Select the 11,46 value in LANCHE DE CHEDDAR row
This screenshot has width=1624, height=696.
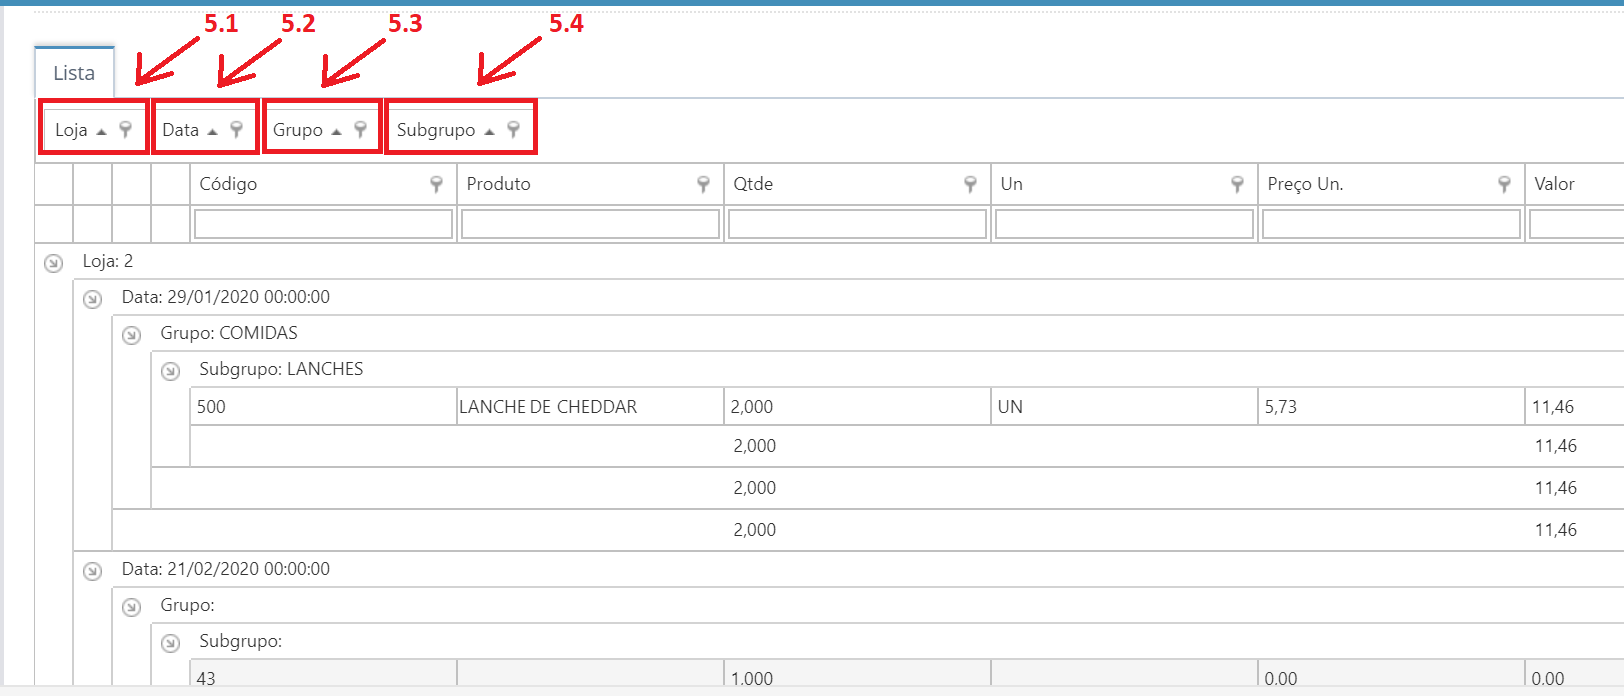pyautogui.click(x=1575, y=407)
